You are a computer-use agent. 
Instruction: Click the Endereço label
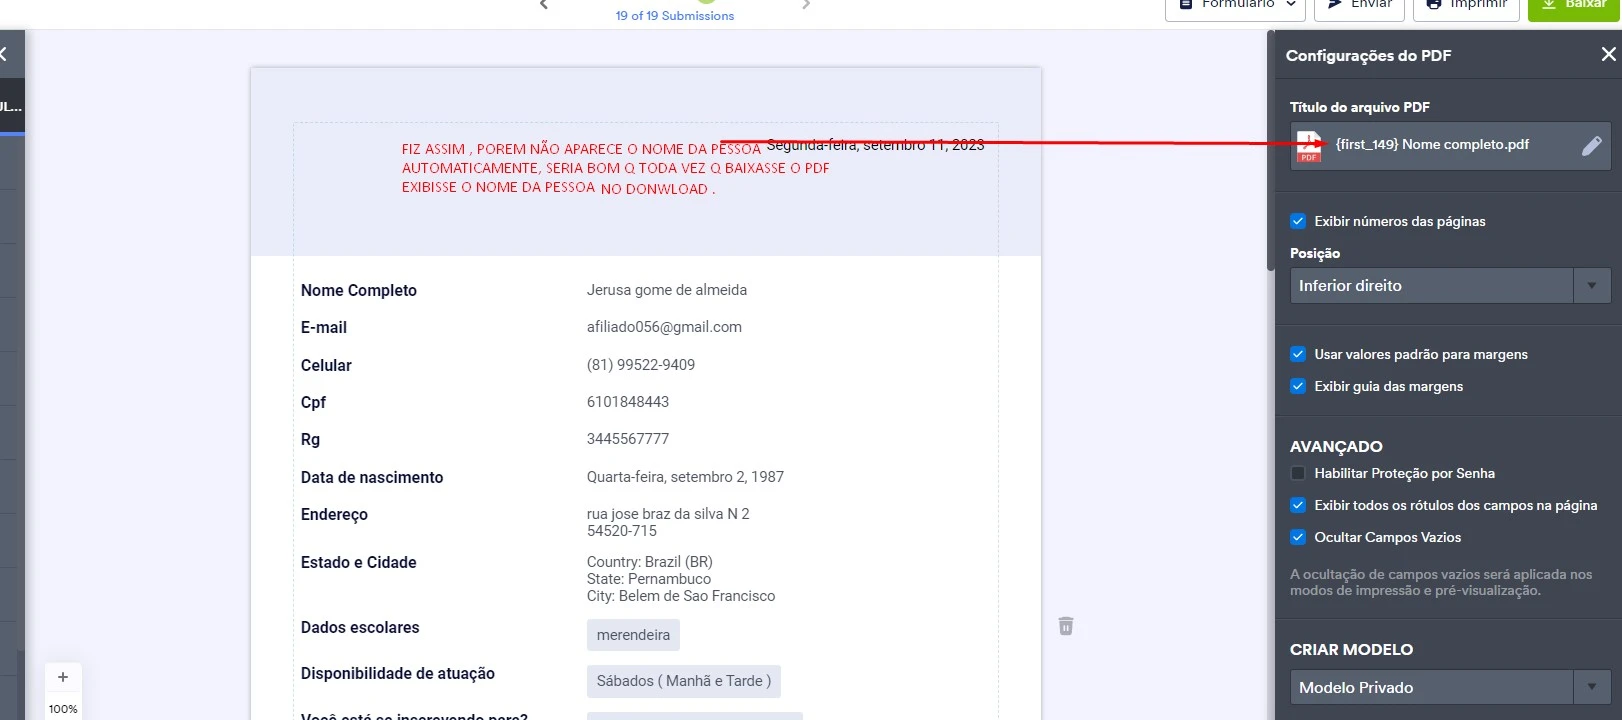tap(334, 515)
